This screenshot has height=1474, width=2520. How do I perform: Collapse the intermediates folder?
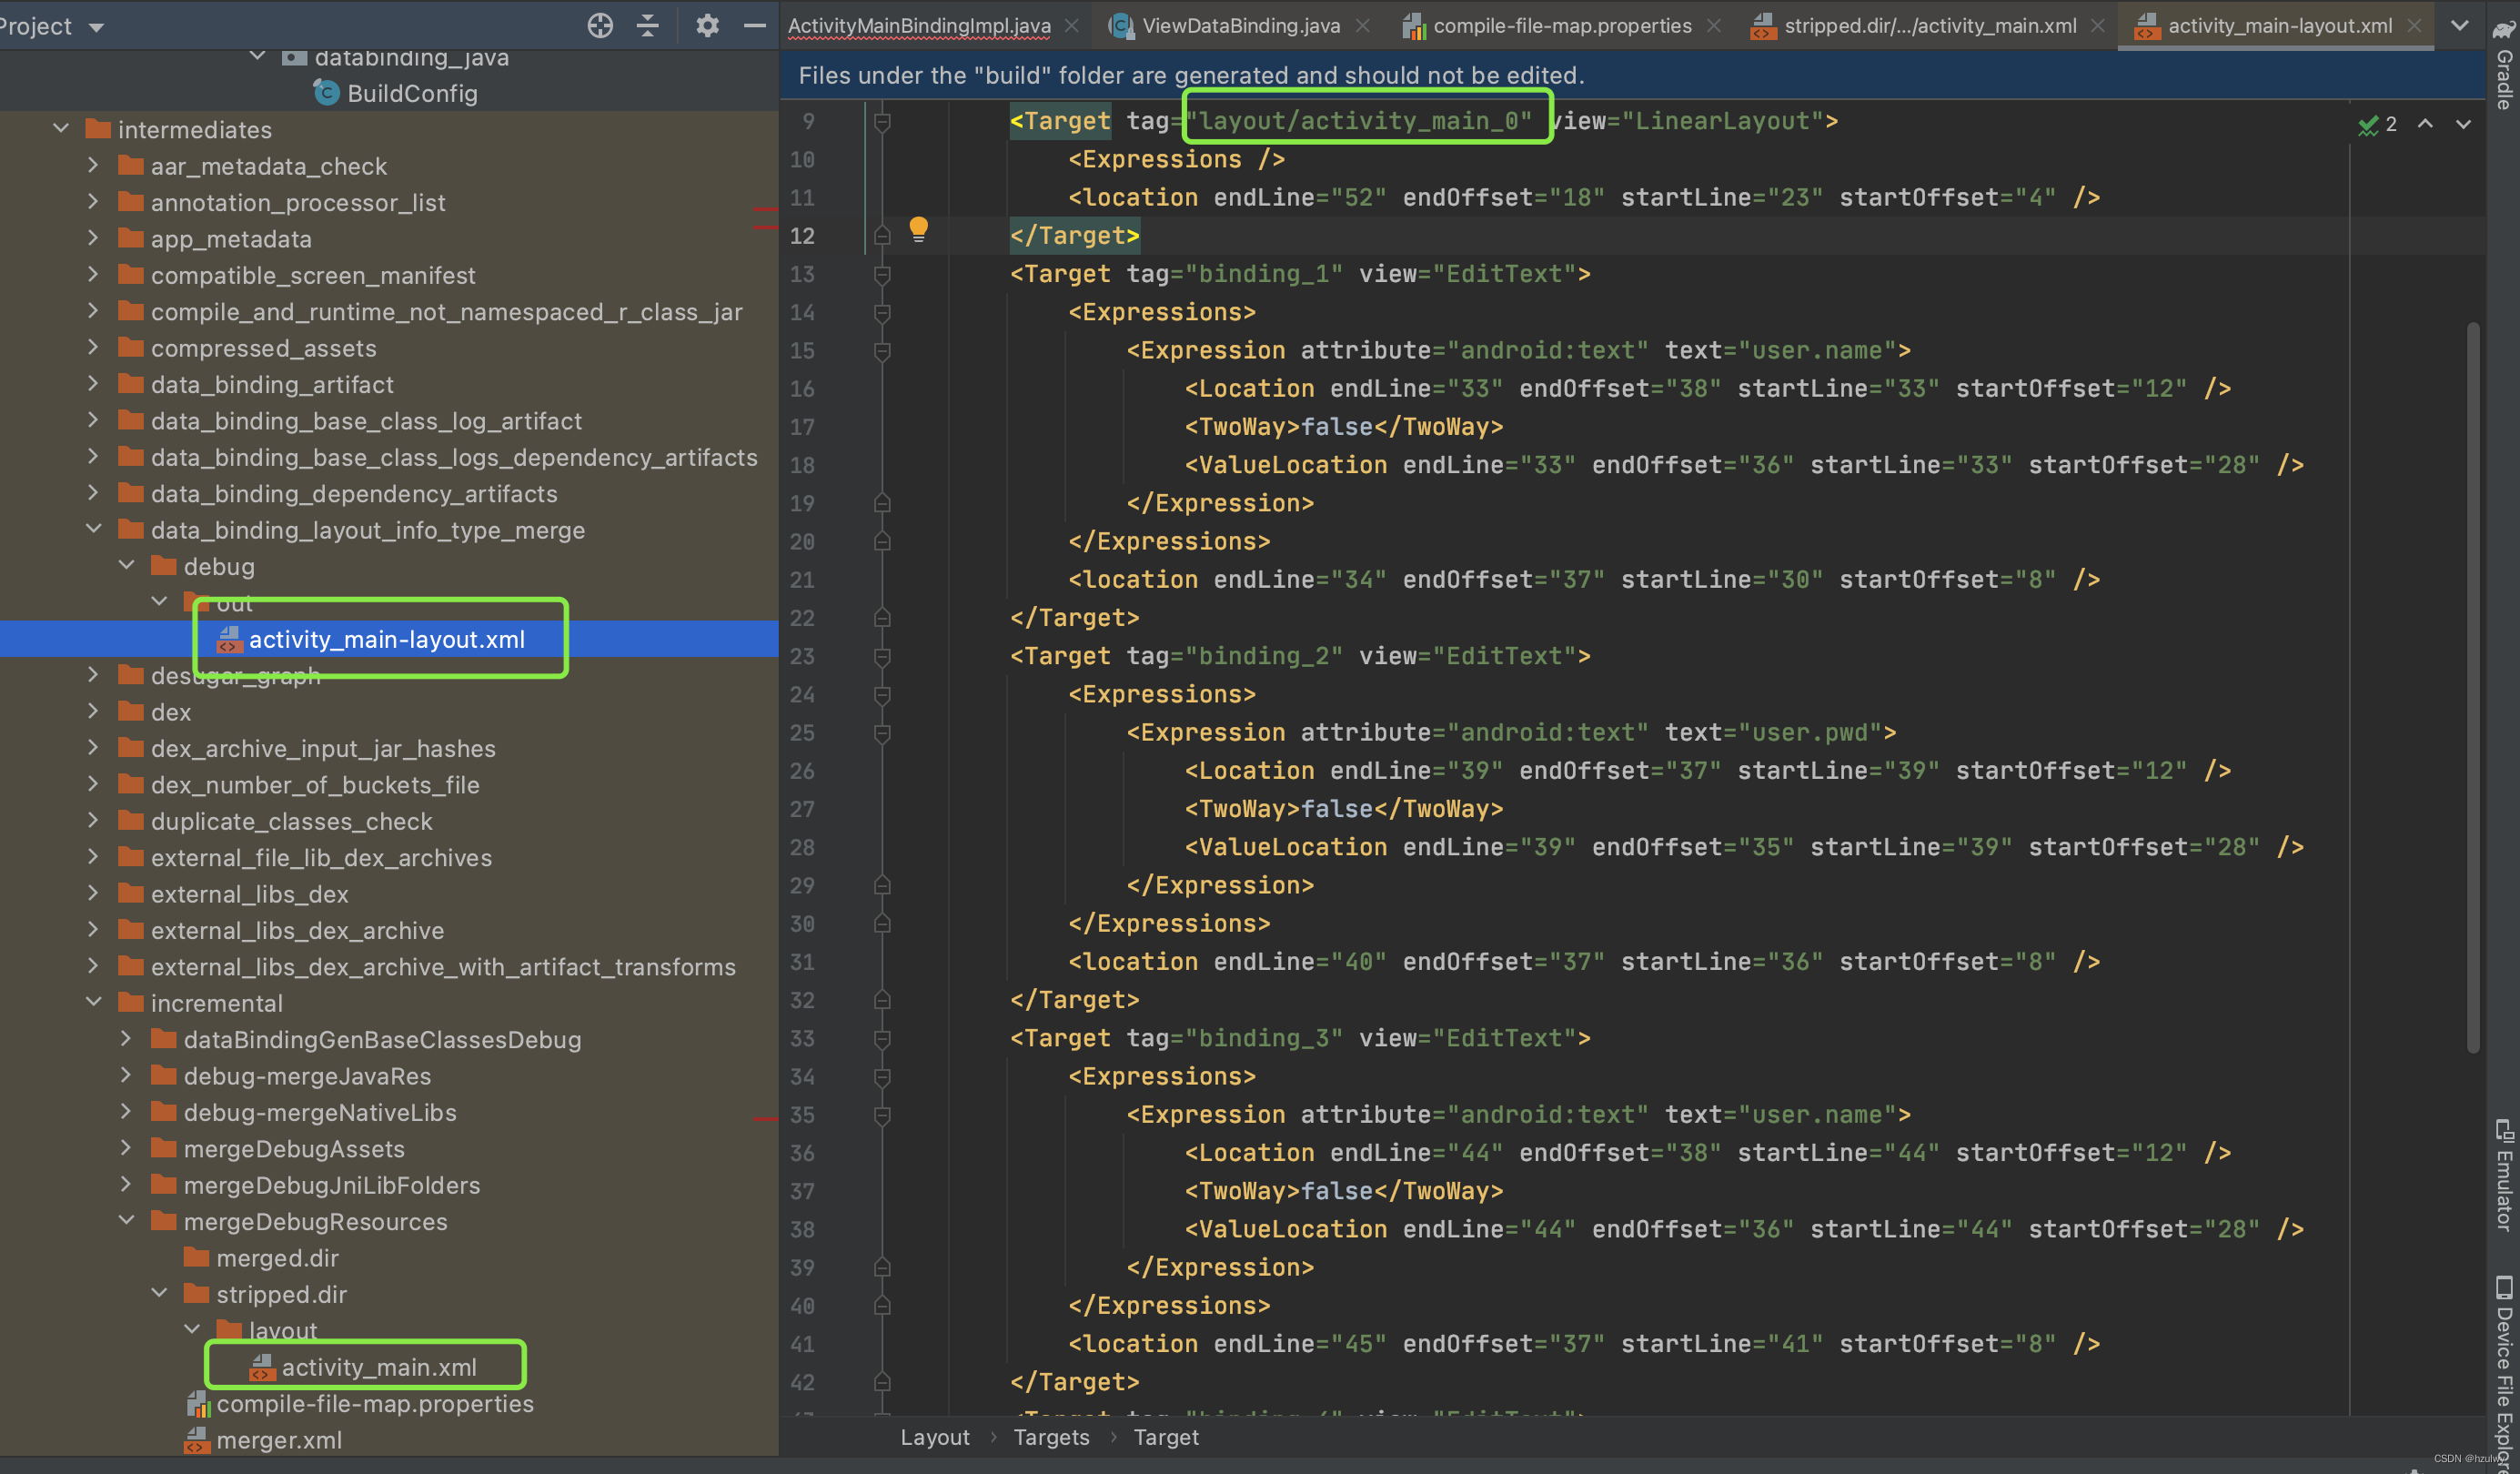click(x=61, y=129)
